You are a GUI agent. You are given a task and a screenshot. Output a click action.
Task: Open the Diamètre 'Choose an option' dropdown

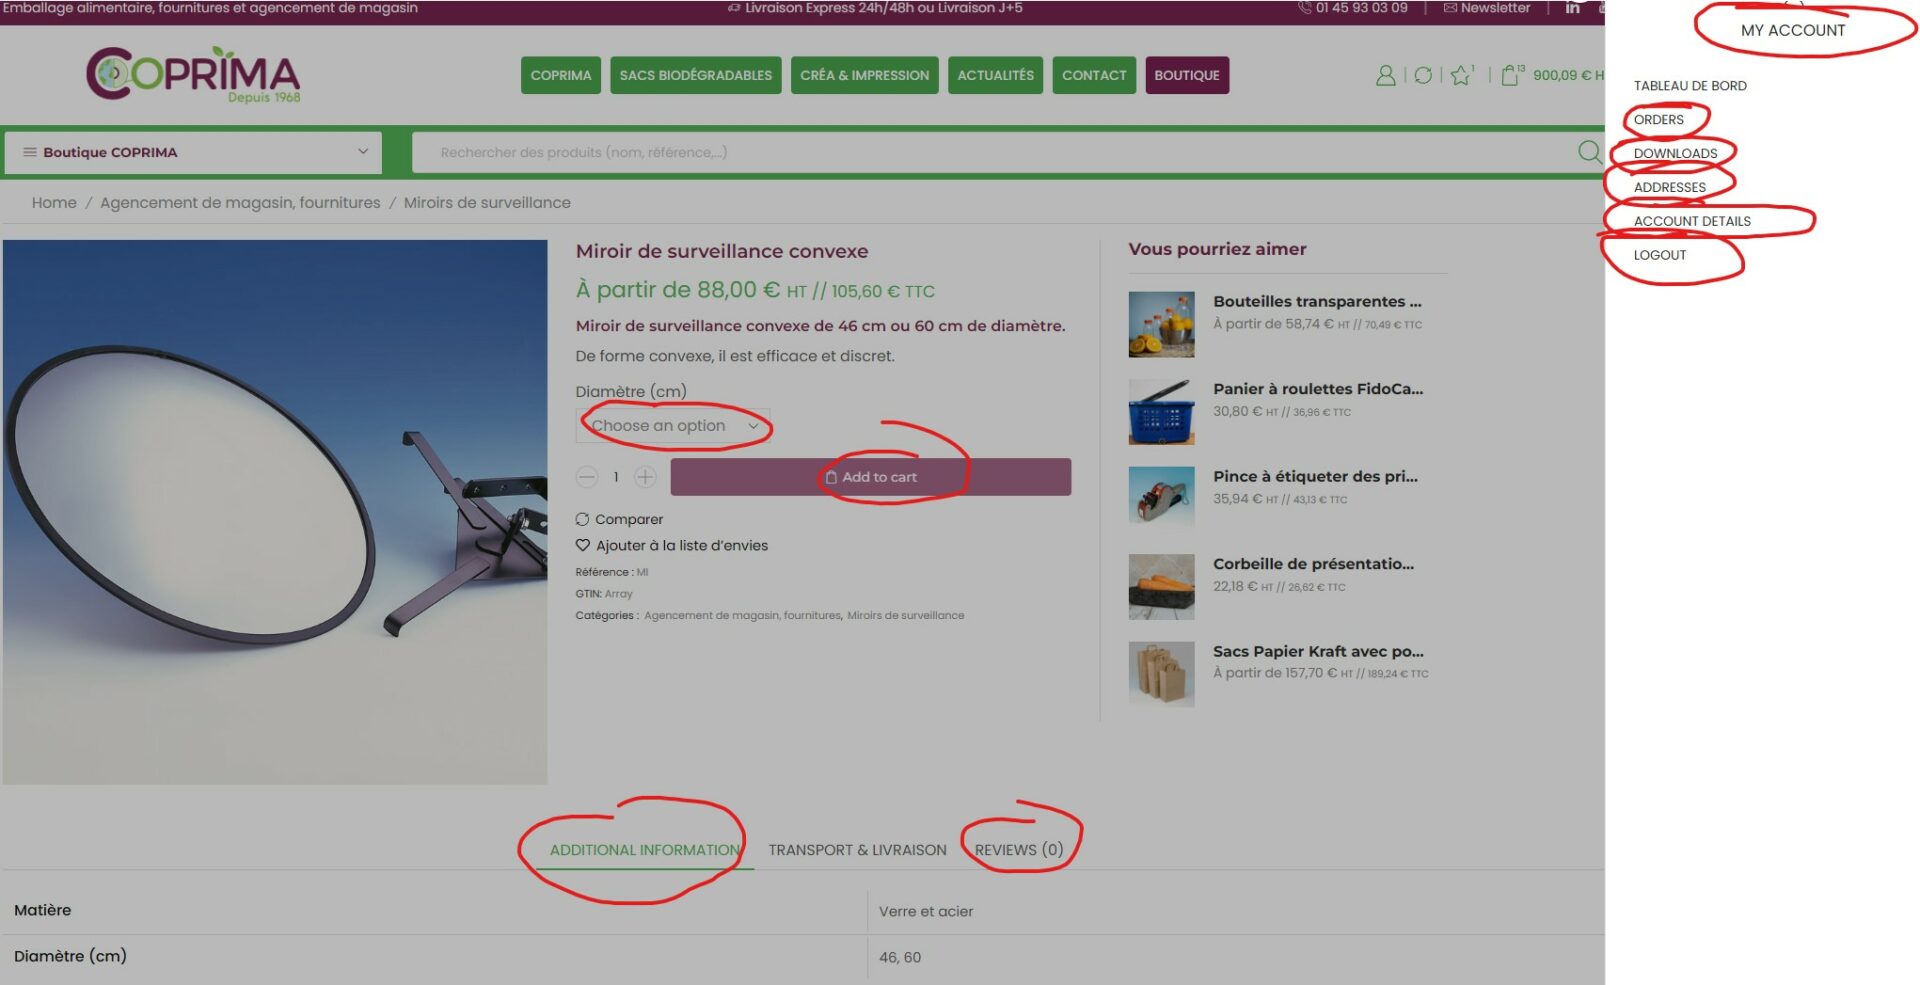point(673,426)
